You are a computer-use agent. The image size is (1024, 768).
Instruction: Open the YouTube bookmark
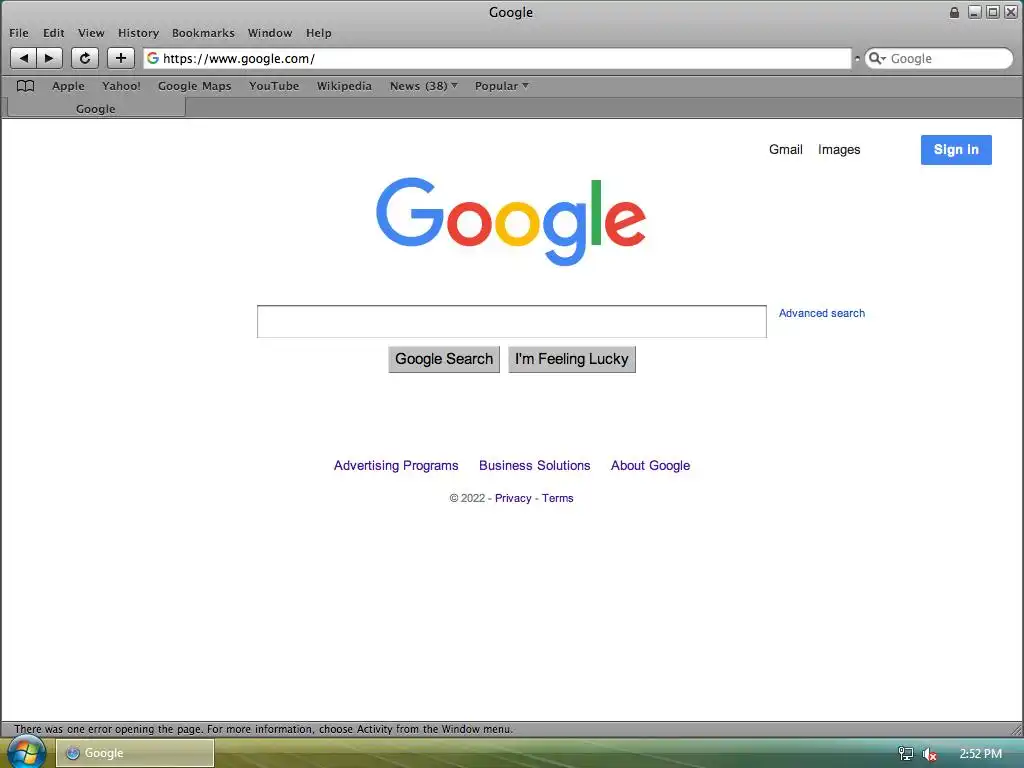click(274, 86)
